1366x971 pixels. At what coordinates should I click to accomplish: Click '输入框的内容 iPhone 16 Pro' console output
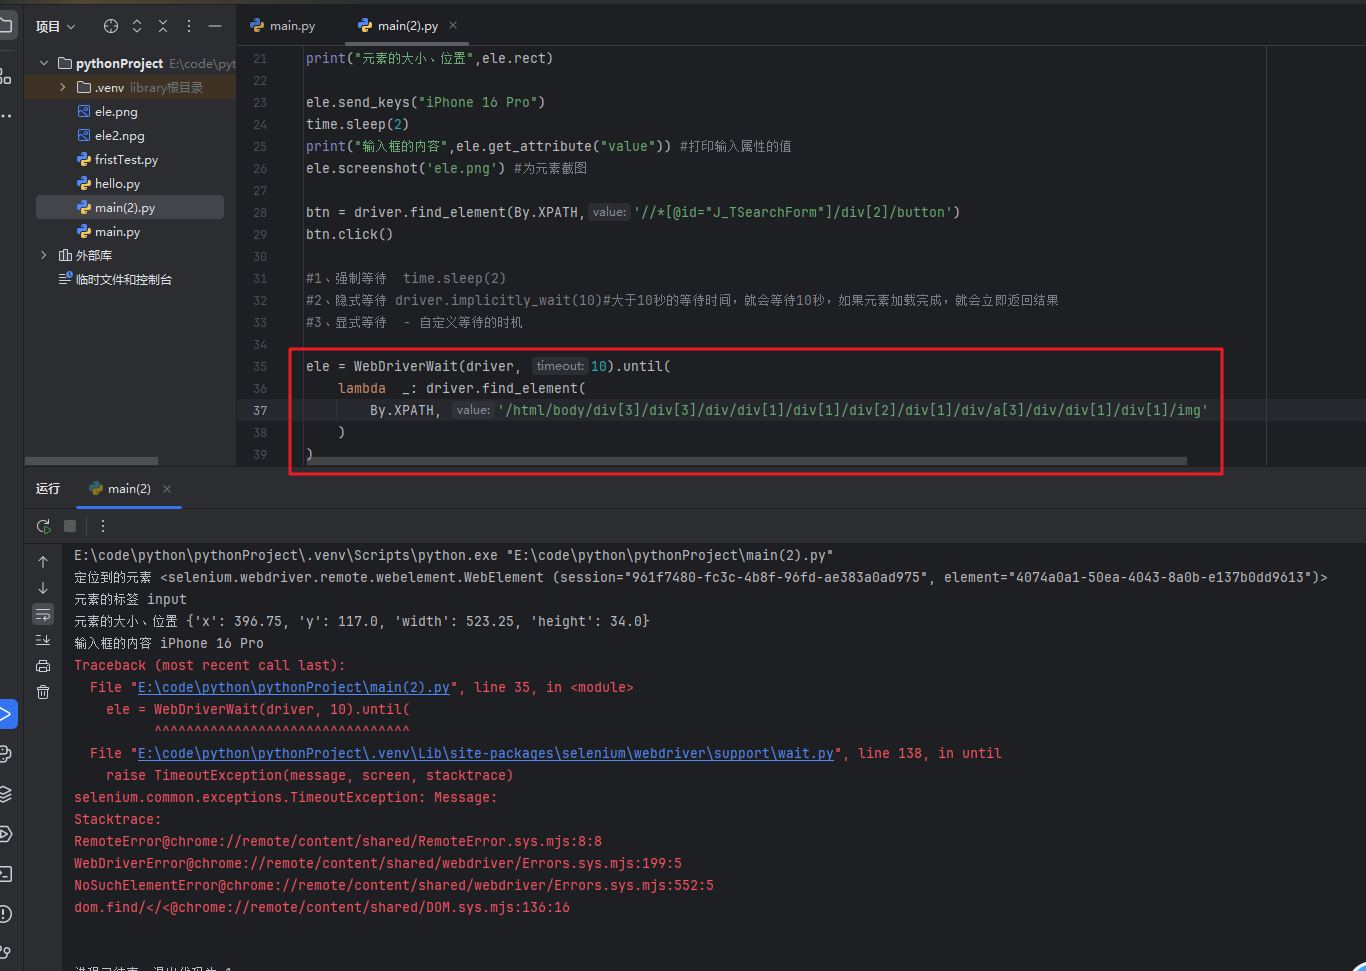click(169, 643)
